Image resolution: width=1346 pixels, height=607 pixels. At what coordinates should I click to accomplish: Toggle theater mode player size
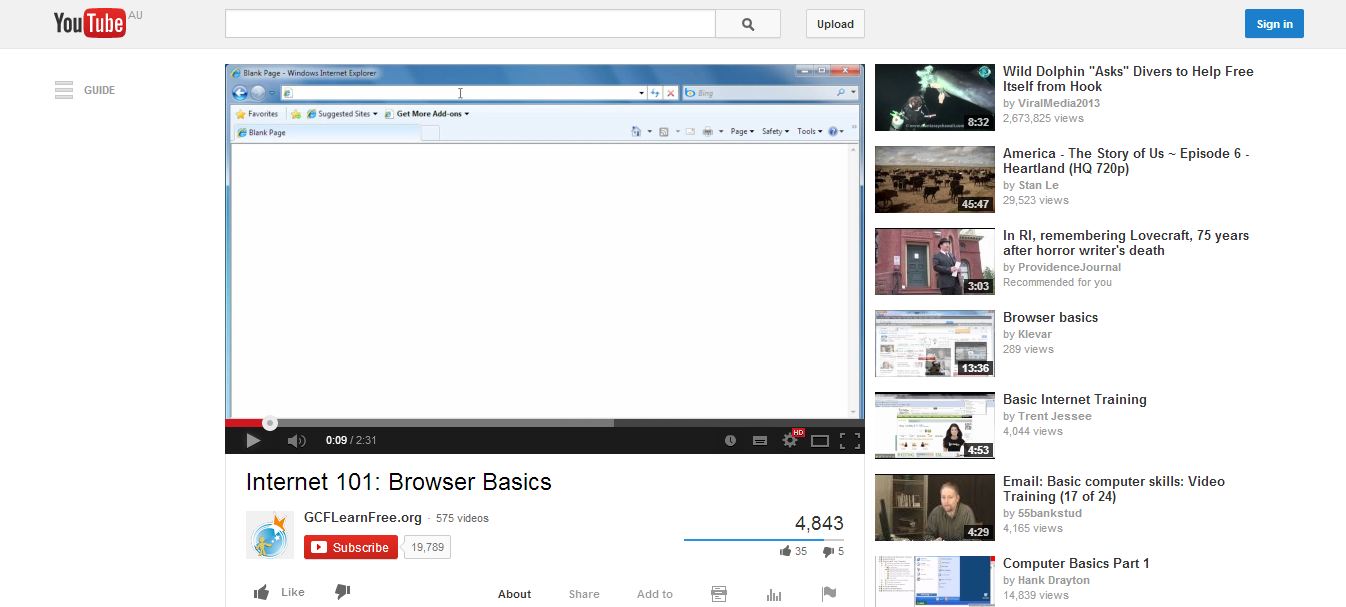(x=820, y=440)
